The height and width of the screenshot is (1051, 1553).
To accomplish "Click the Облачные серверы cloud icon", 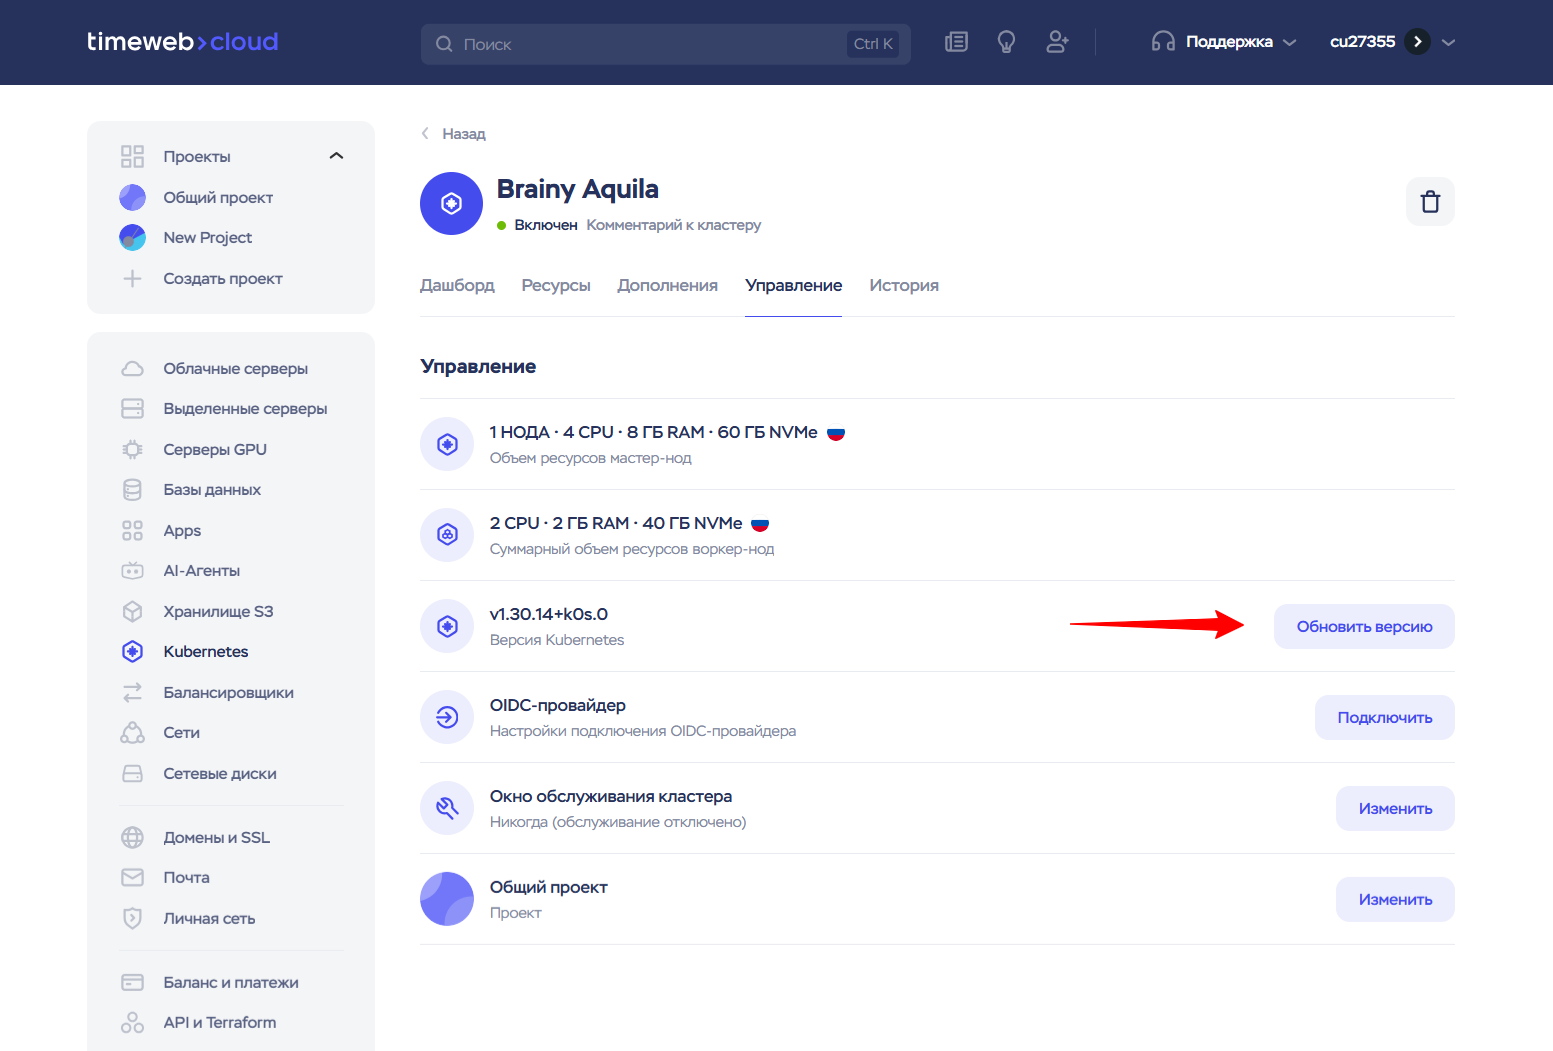I will point(132,369).
